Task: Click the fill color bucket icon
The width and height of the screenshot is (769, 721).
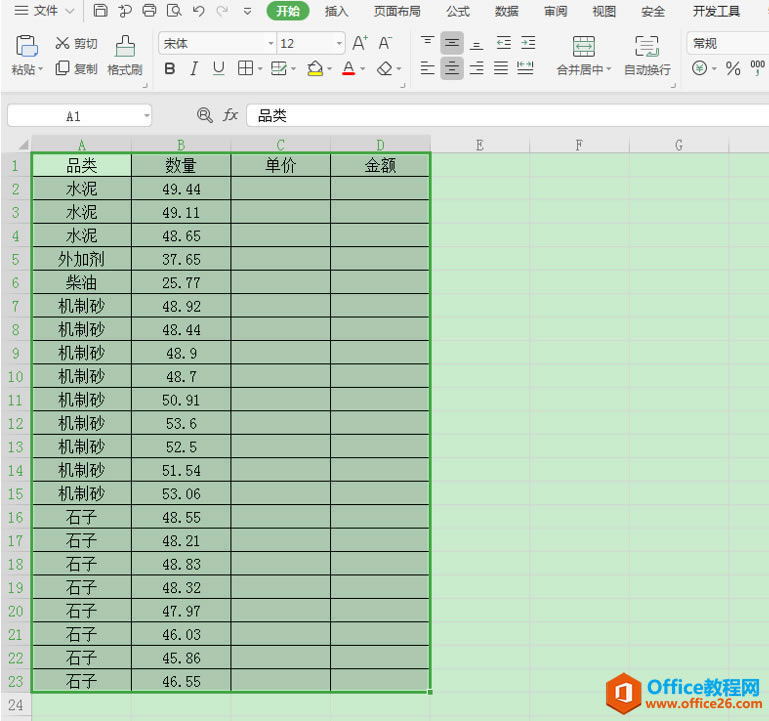Action: coord(315,68)
